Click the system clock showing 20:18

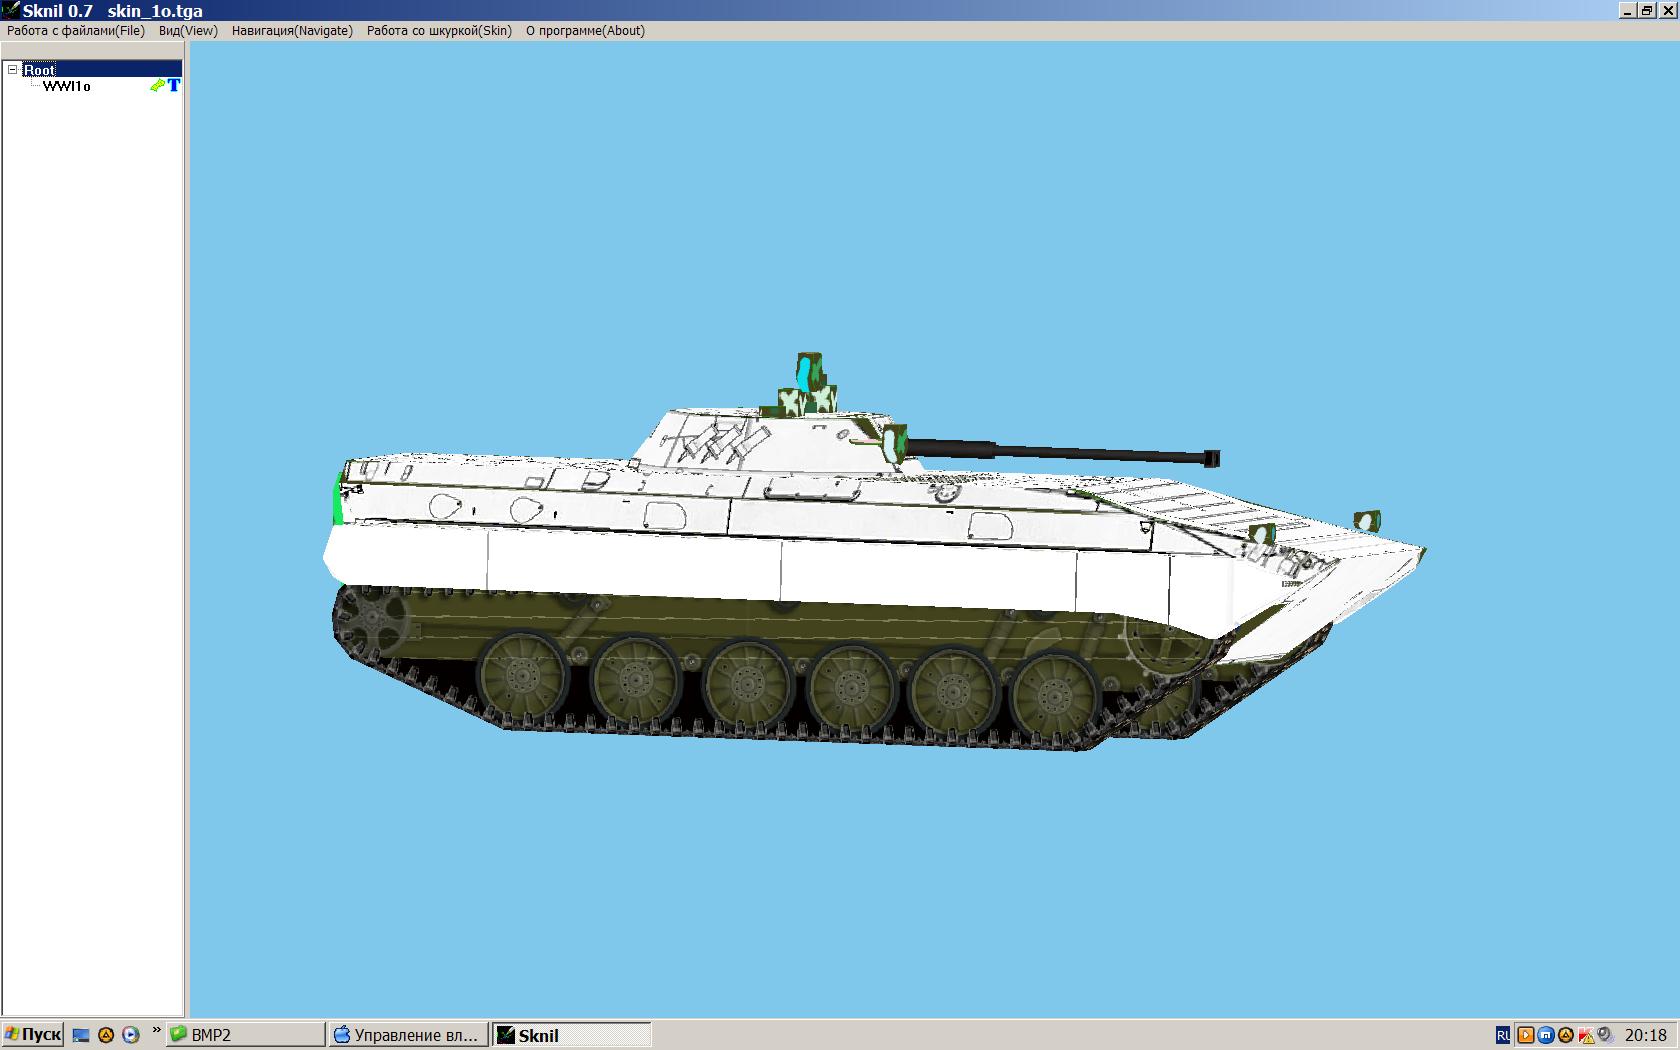(x=1646, y=1036)
